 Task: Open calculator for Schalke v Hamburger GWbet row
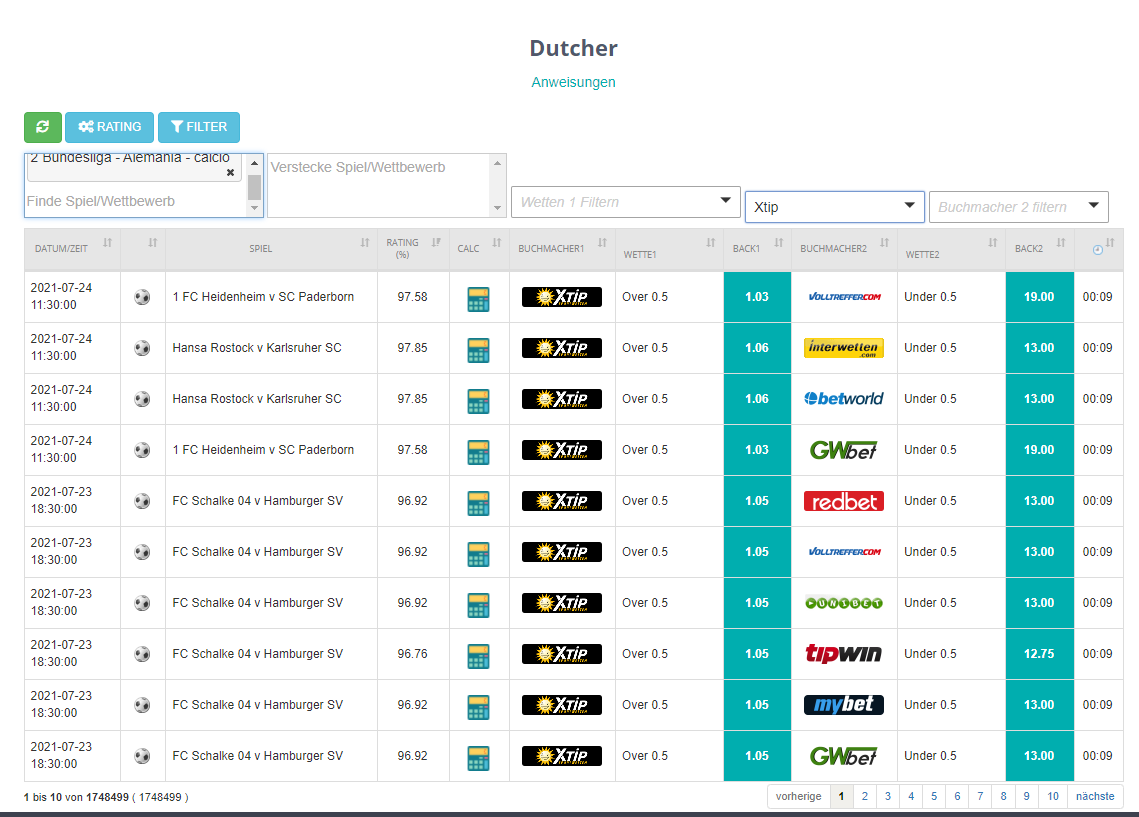click(x=478, y=757)
